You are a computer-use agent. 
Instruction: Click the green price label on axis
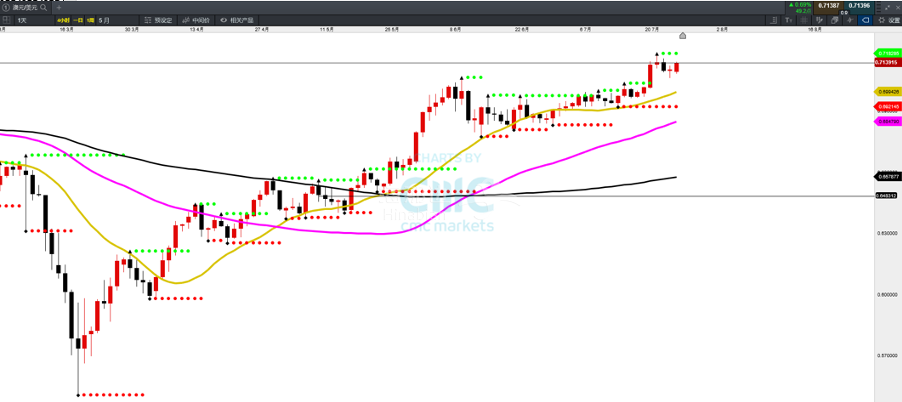tap(886, 53)
